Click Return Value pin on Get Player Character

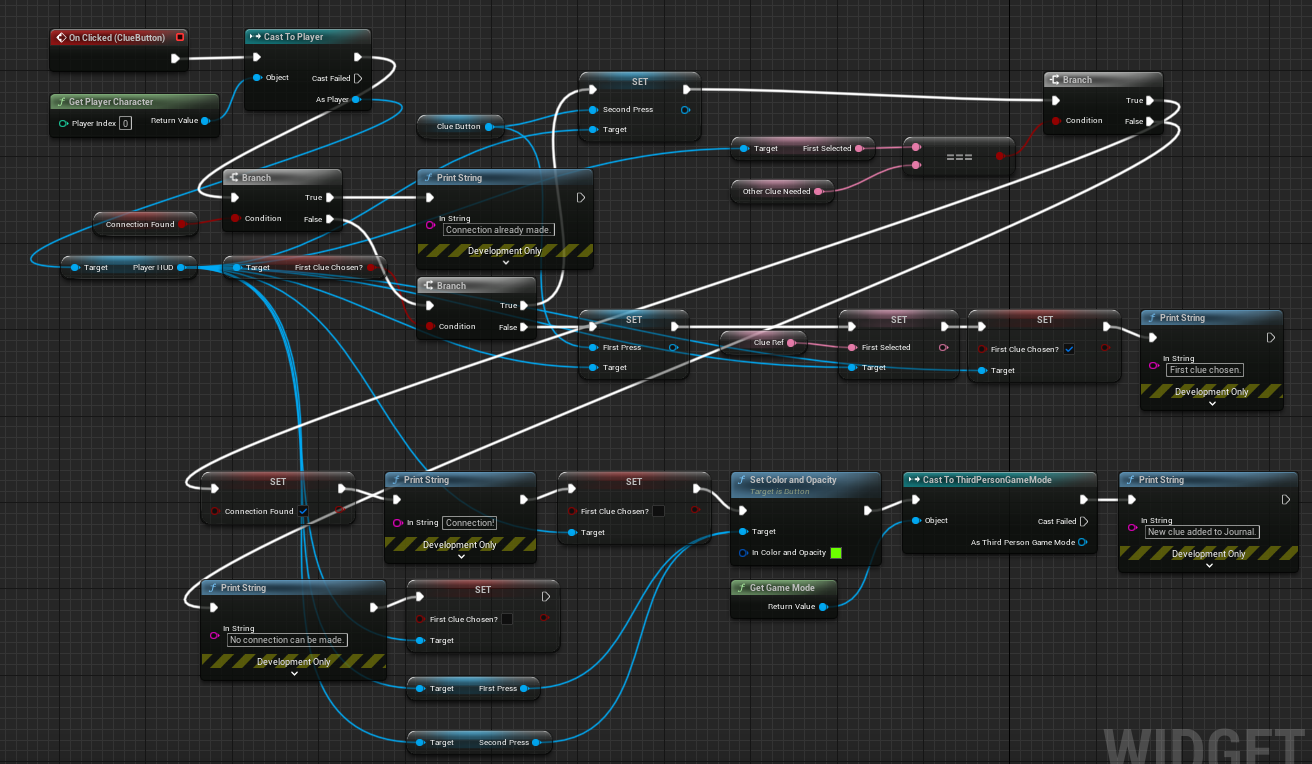pyautogui.click(x=205, y=122)
